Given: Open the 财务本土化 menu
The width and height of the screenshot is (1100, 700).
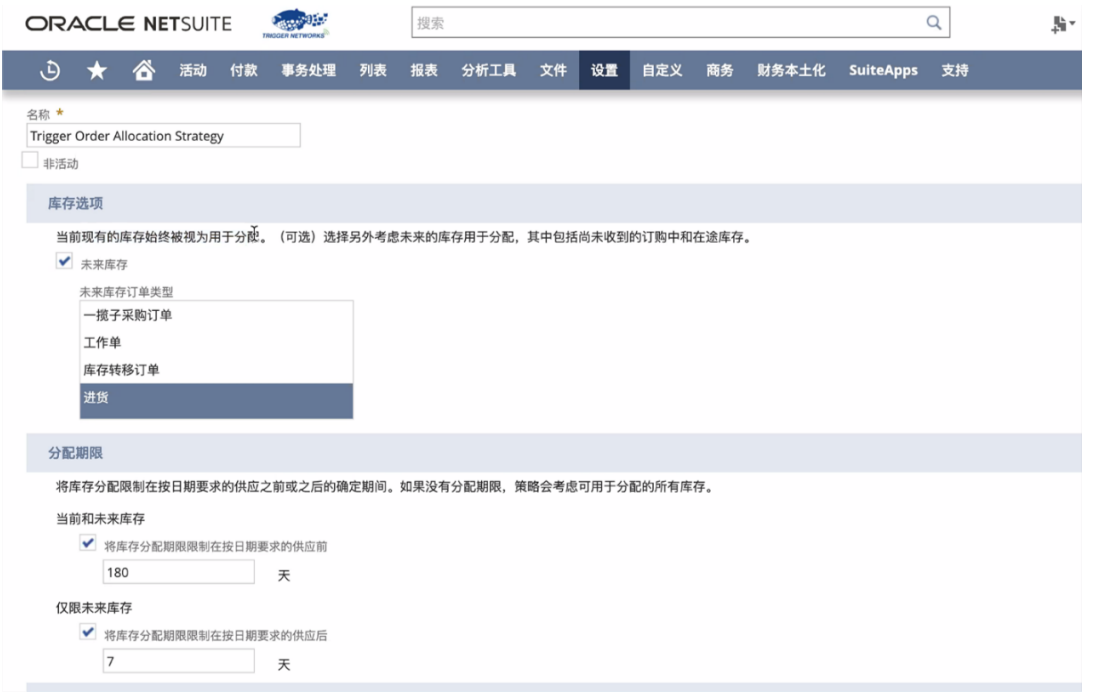Looking at the screenshot, I should (791, 70).
